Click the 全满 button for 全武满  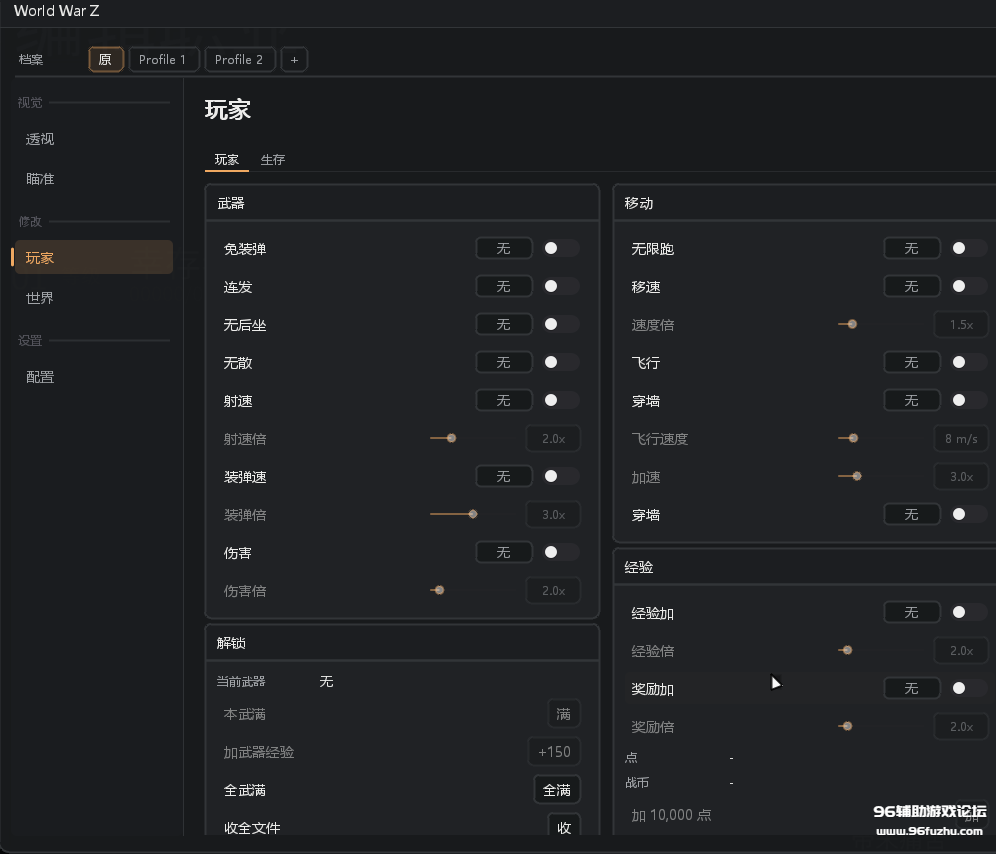pyautogui.click(x=557, y=790)
